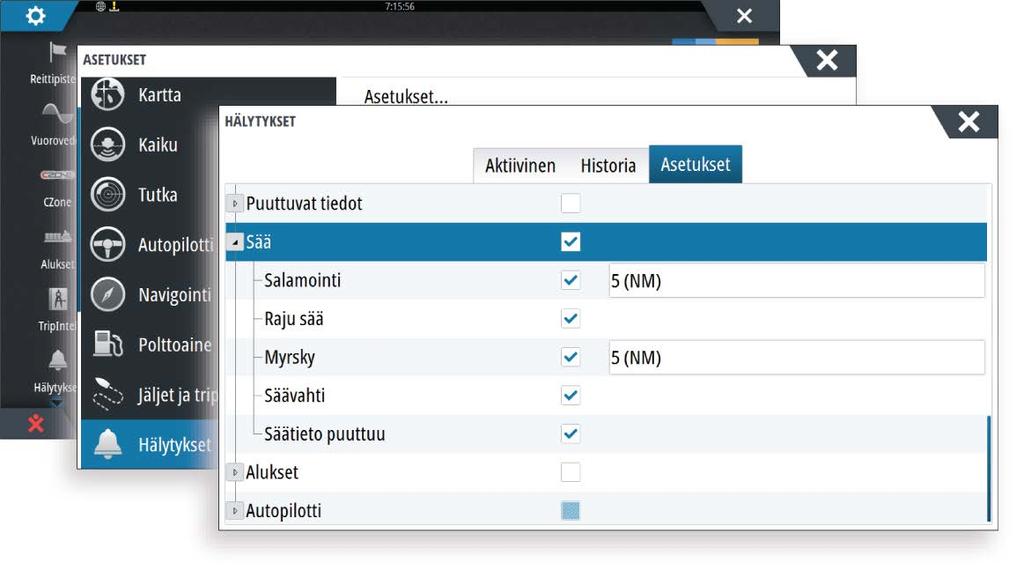Screen dimensions: 1024x578
Task: Open Asetukset... entry in settings pane
Action: pyautogui.click(x=406, y=97)
